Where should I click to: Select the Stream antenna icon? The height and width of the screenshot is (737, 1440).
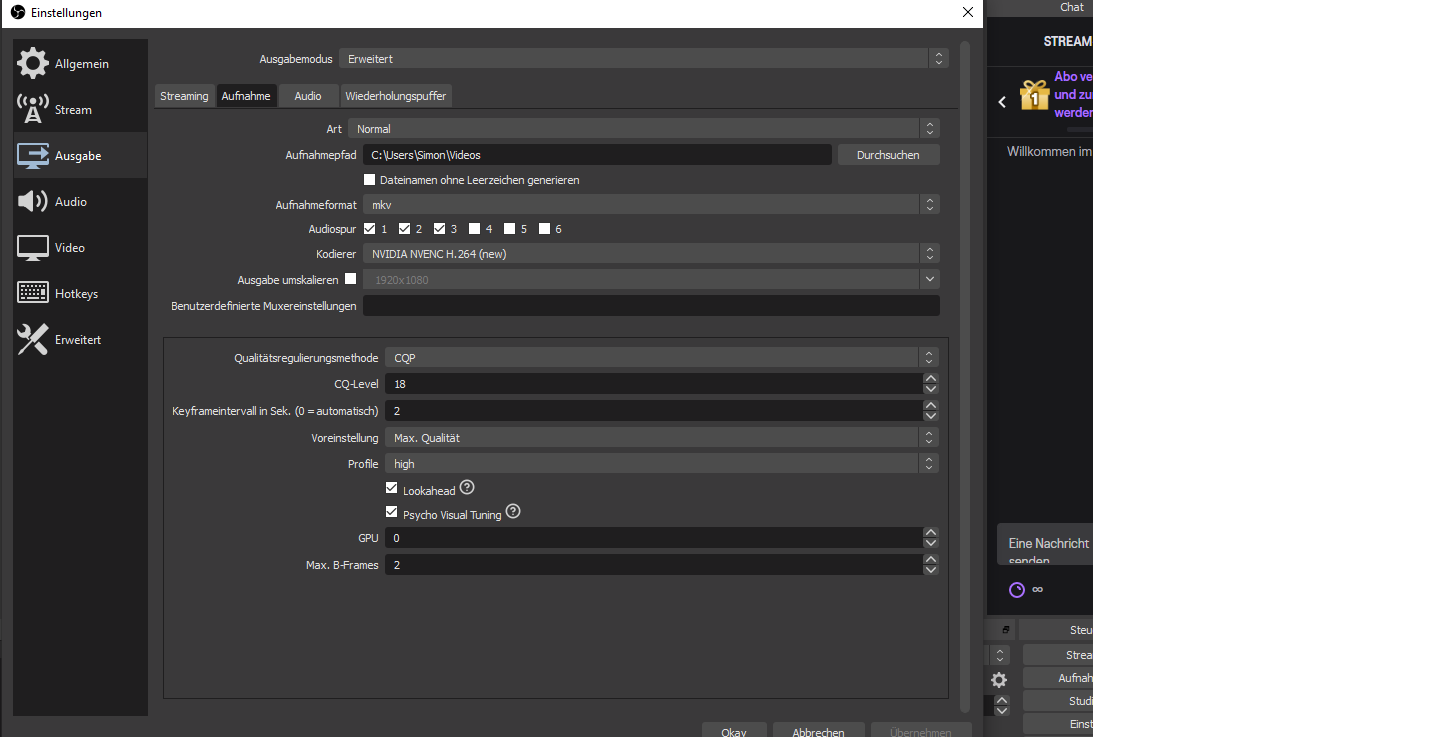(34, 110)
